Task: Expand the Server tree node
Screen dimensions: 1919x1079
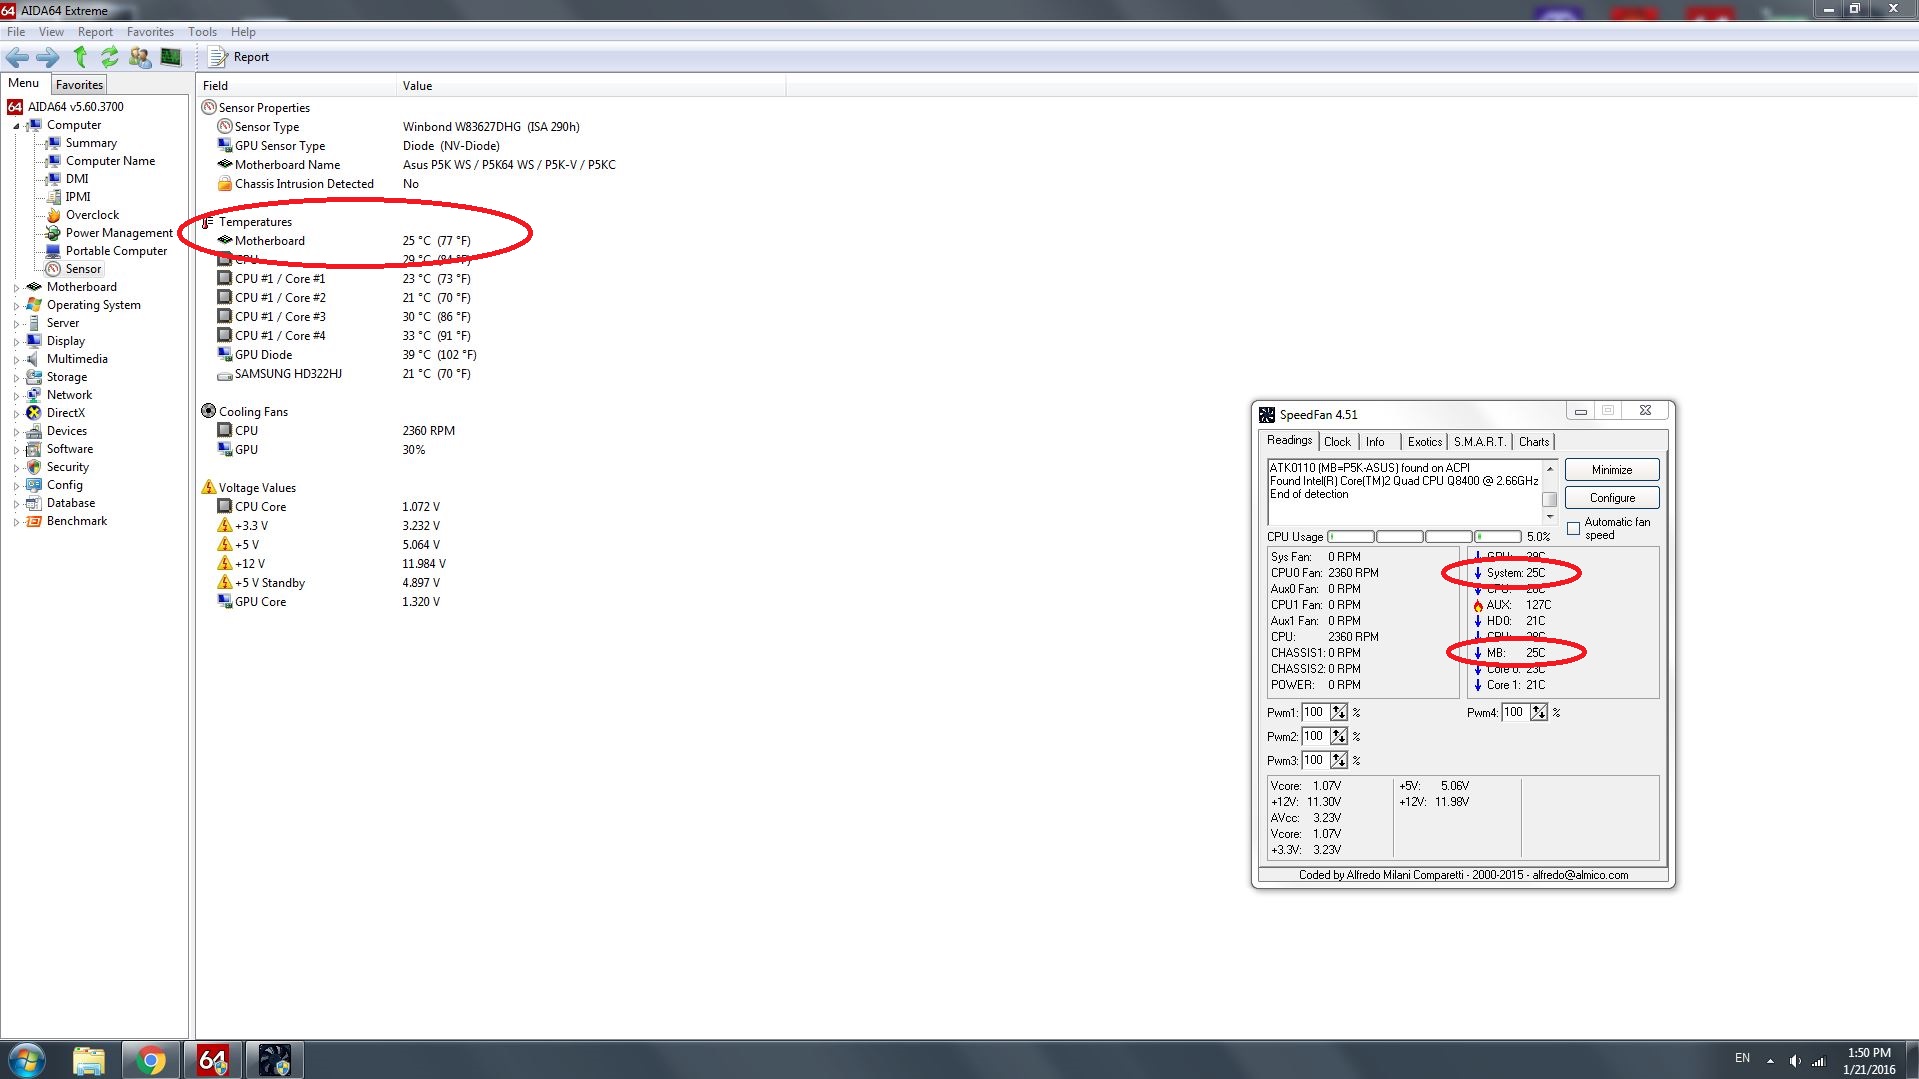Action: tap(16, 324)
